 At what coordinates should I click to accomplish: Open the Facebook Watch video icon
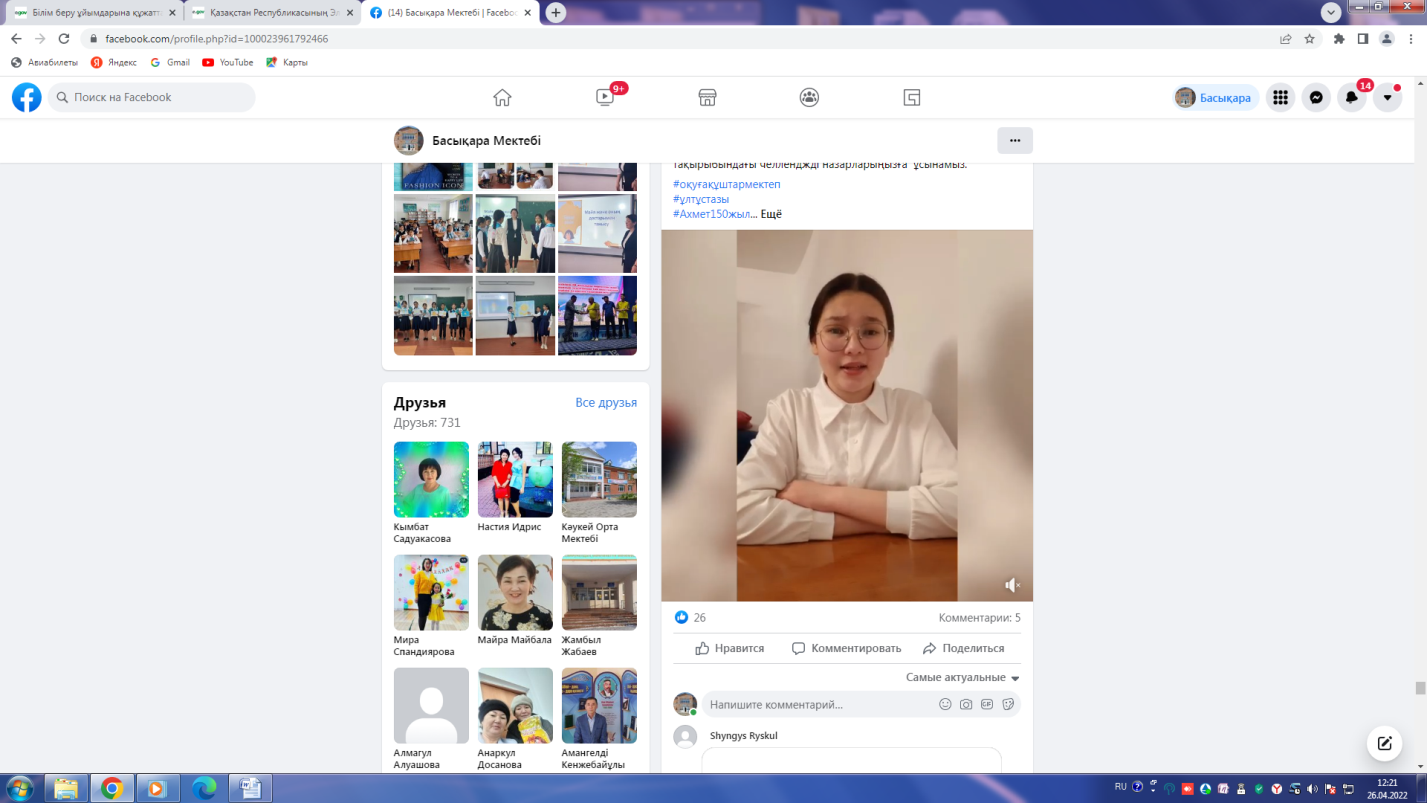(x=605, y=97)
